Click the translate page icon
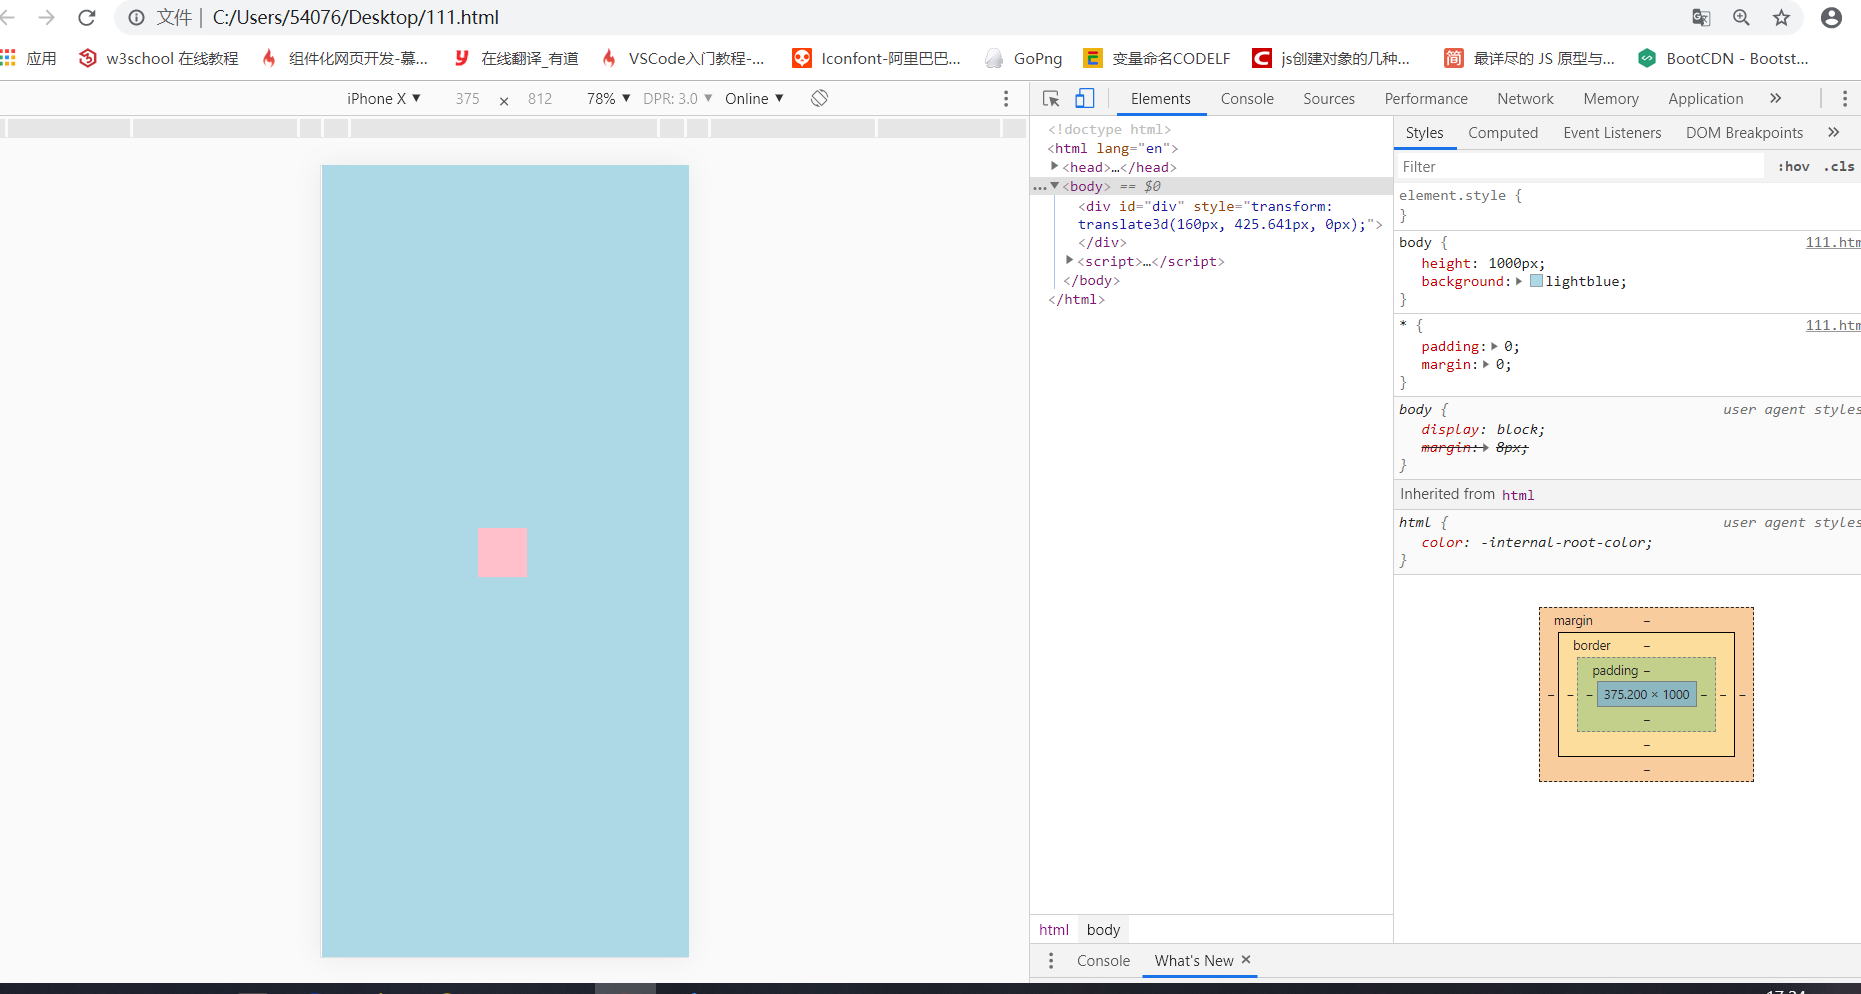Image resolution: width=1861 pixels, height=994 pixels. (x=1701, y=18)
